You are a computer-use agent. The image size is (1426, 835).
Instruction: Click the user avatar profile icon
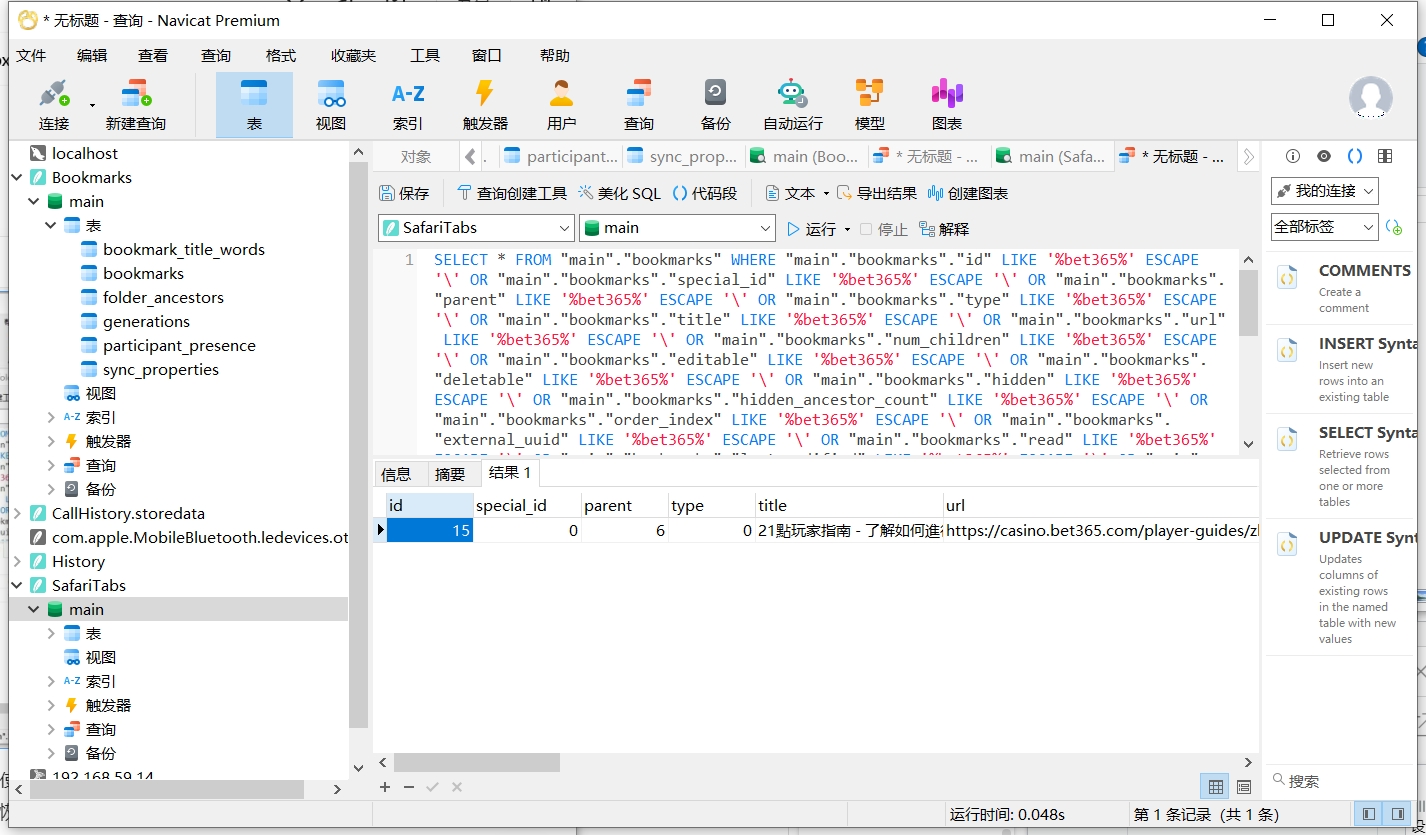[1370, 98]
